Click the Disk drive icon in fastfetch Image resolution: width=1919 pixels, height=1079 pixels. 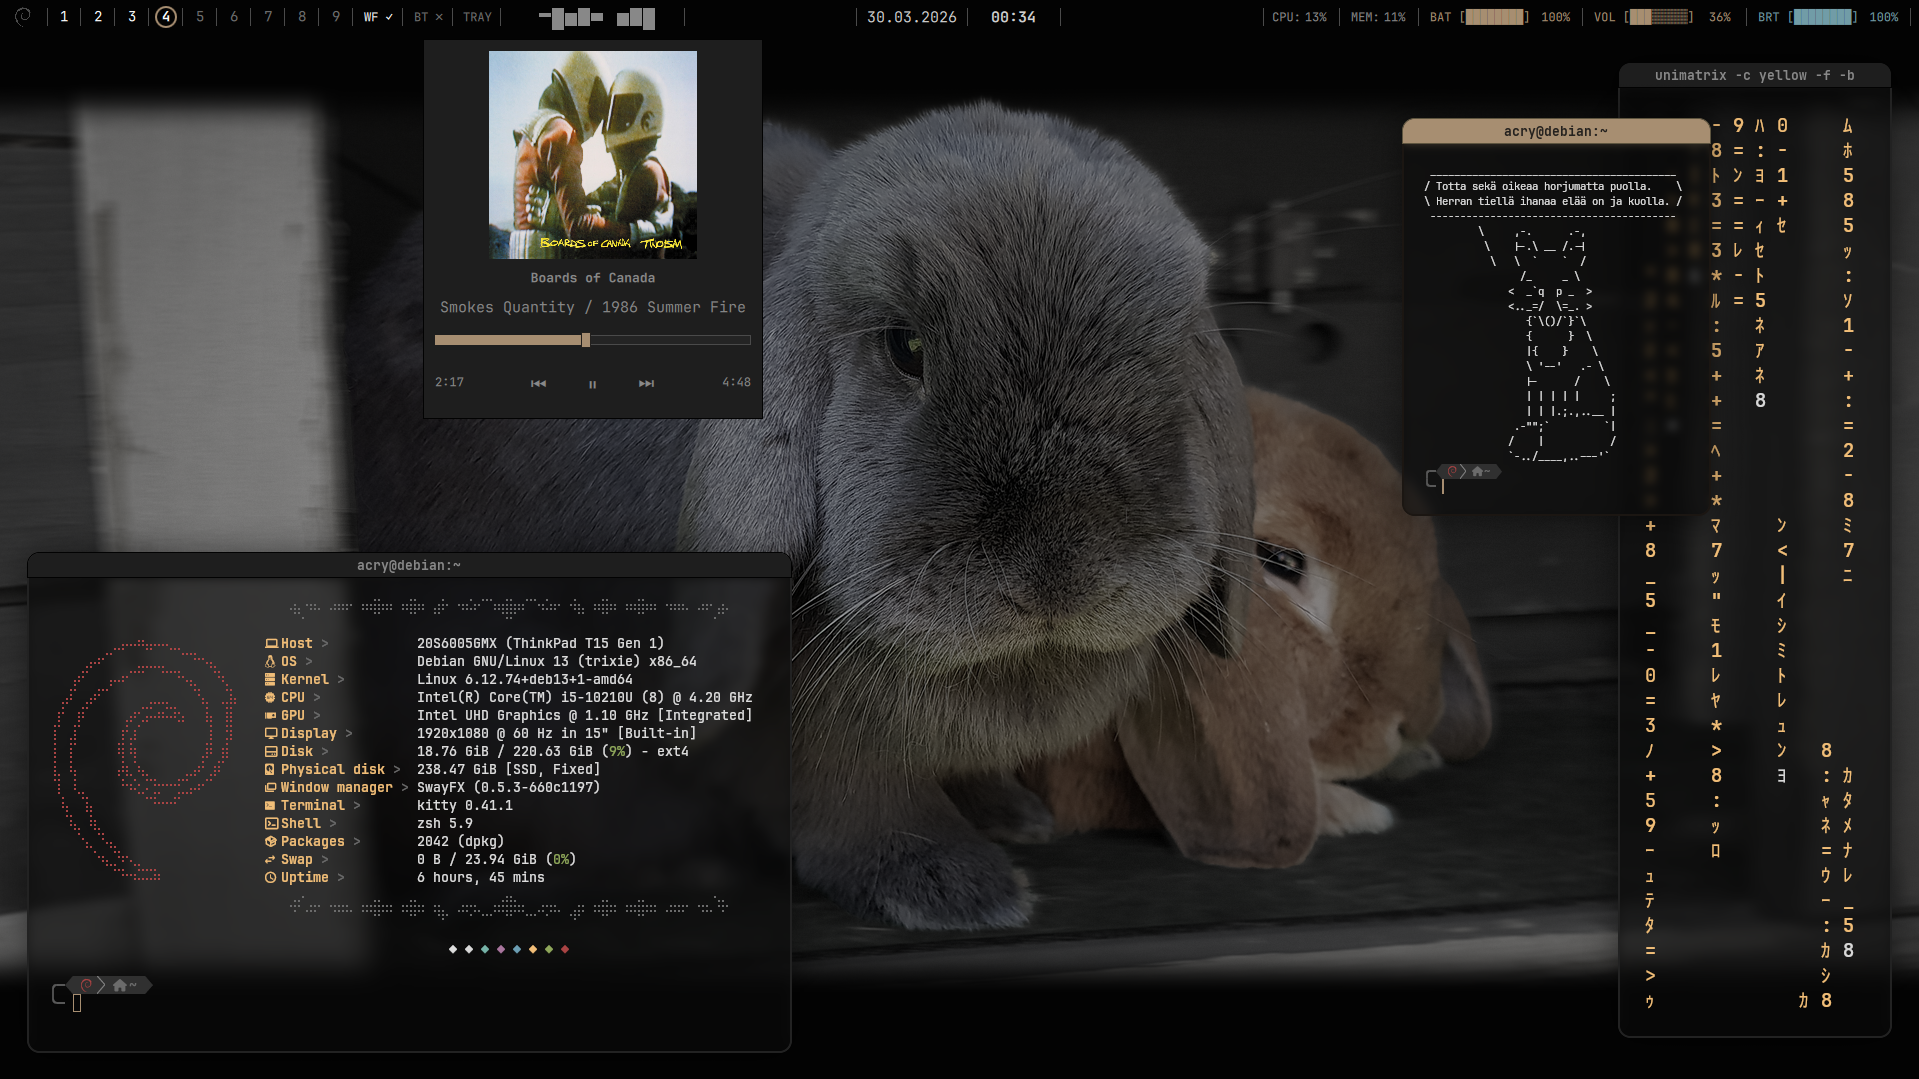coord(270,751)
